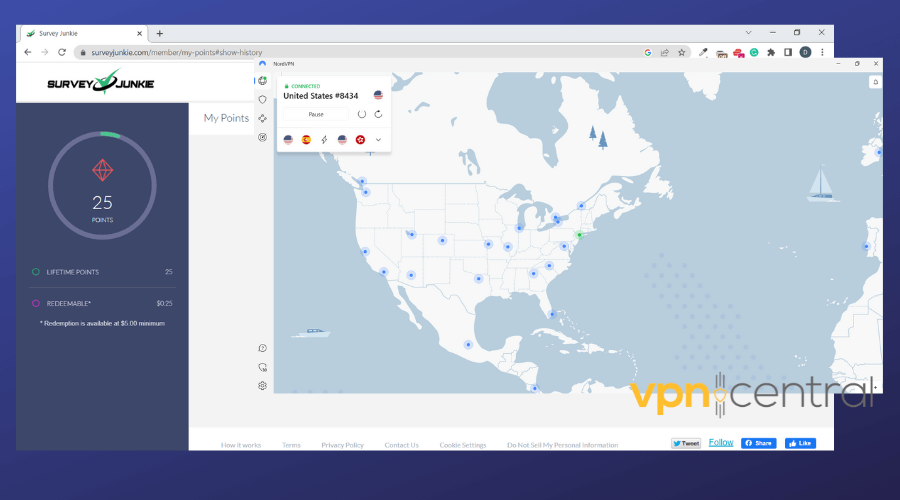
Task: Click the US flag beside United States #8434
Action: (x=378, y=95)
